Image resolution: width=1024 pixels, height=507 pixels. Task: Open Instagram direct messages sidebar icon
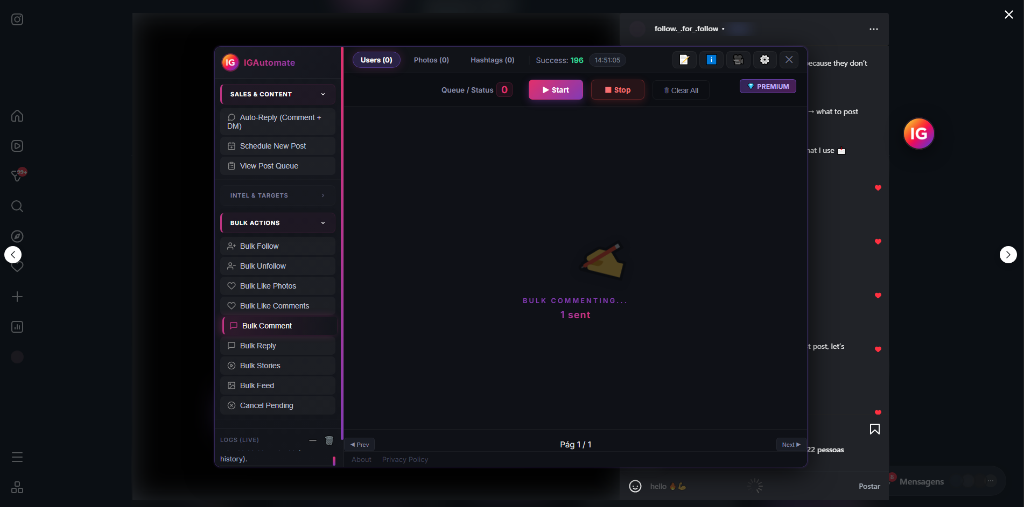18,176
